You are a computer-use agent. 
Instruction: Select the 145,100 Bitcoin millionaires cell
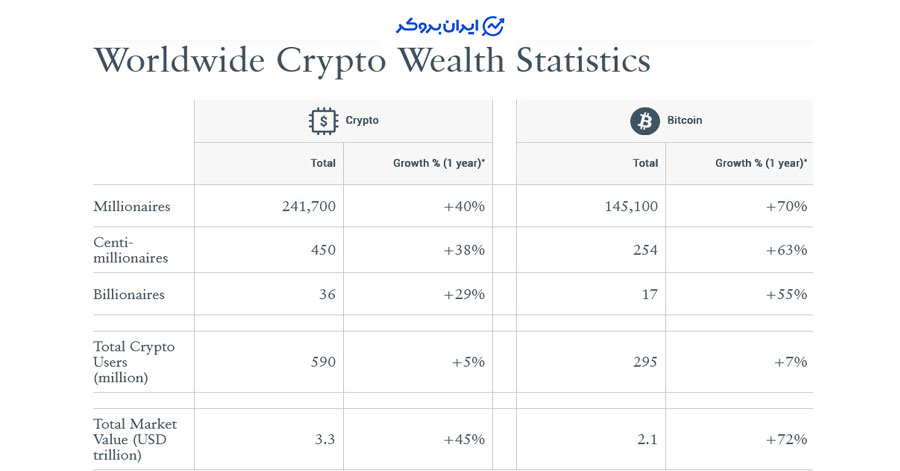(x=631, y=207)
